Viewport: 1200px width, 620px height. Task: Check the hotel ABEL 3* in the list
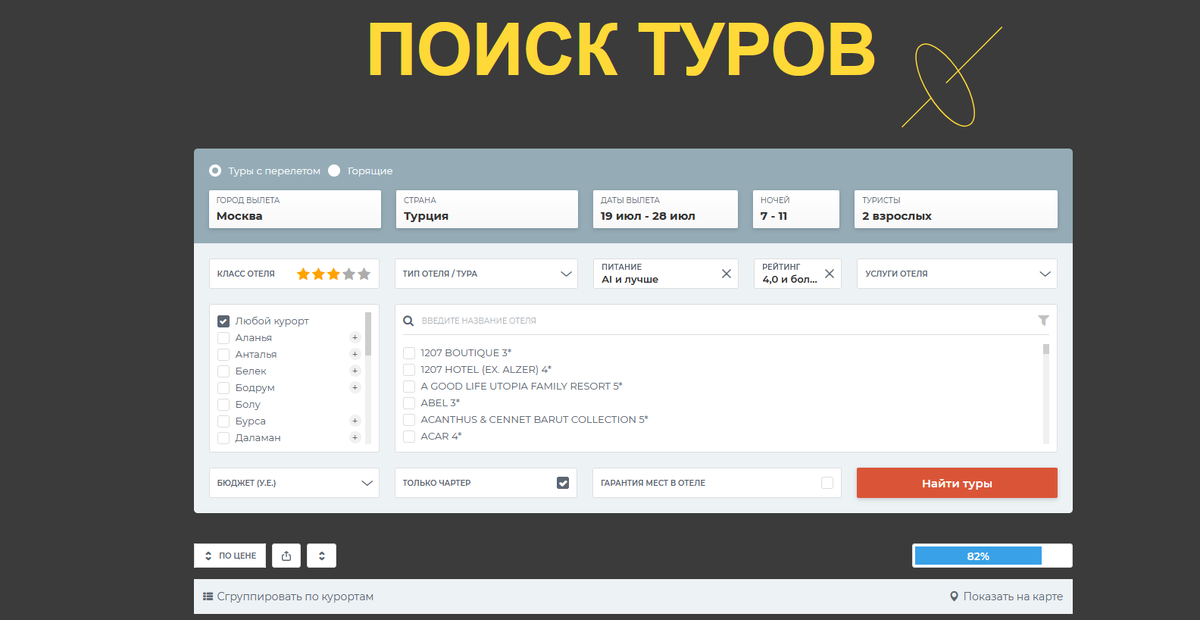(409, 403)
